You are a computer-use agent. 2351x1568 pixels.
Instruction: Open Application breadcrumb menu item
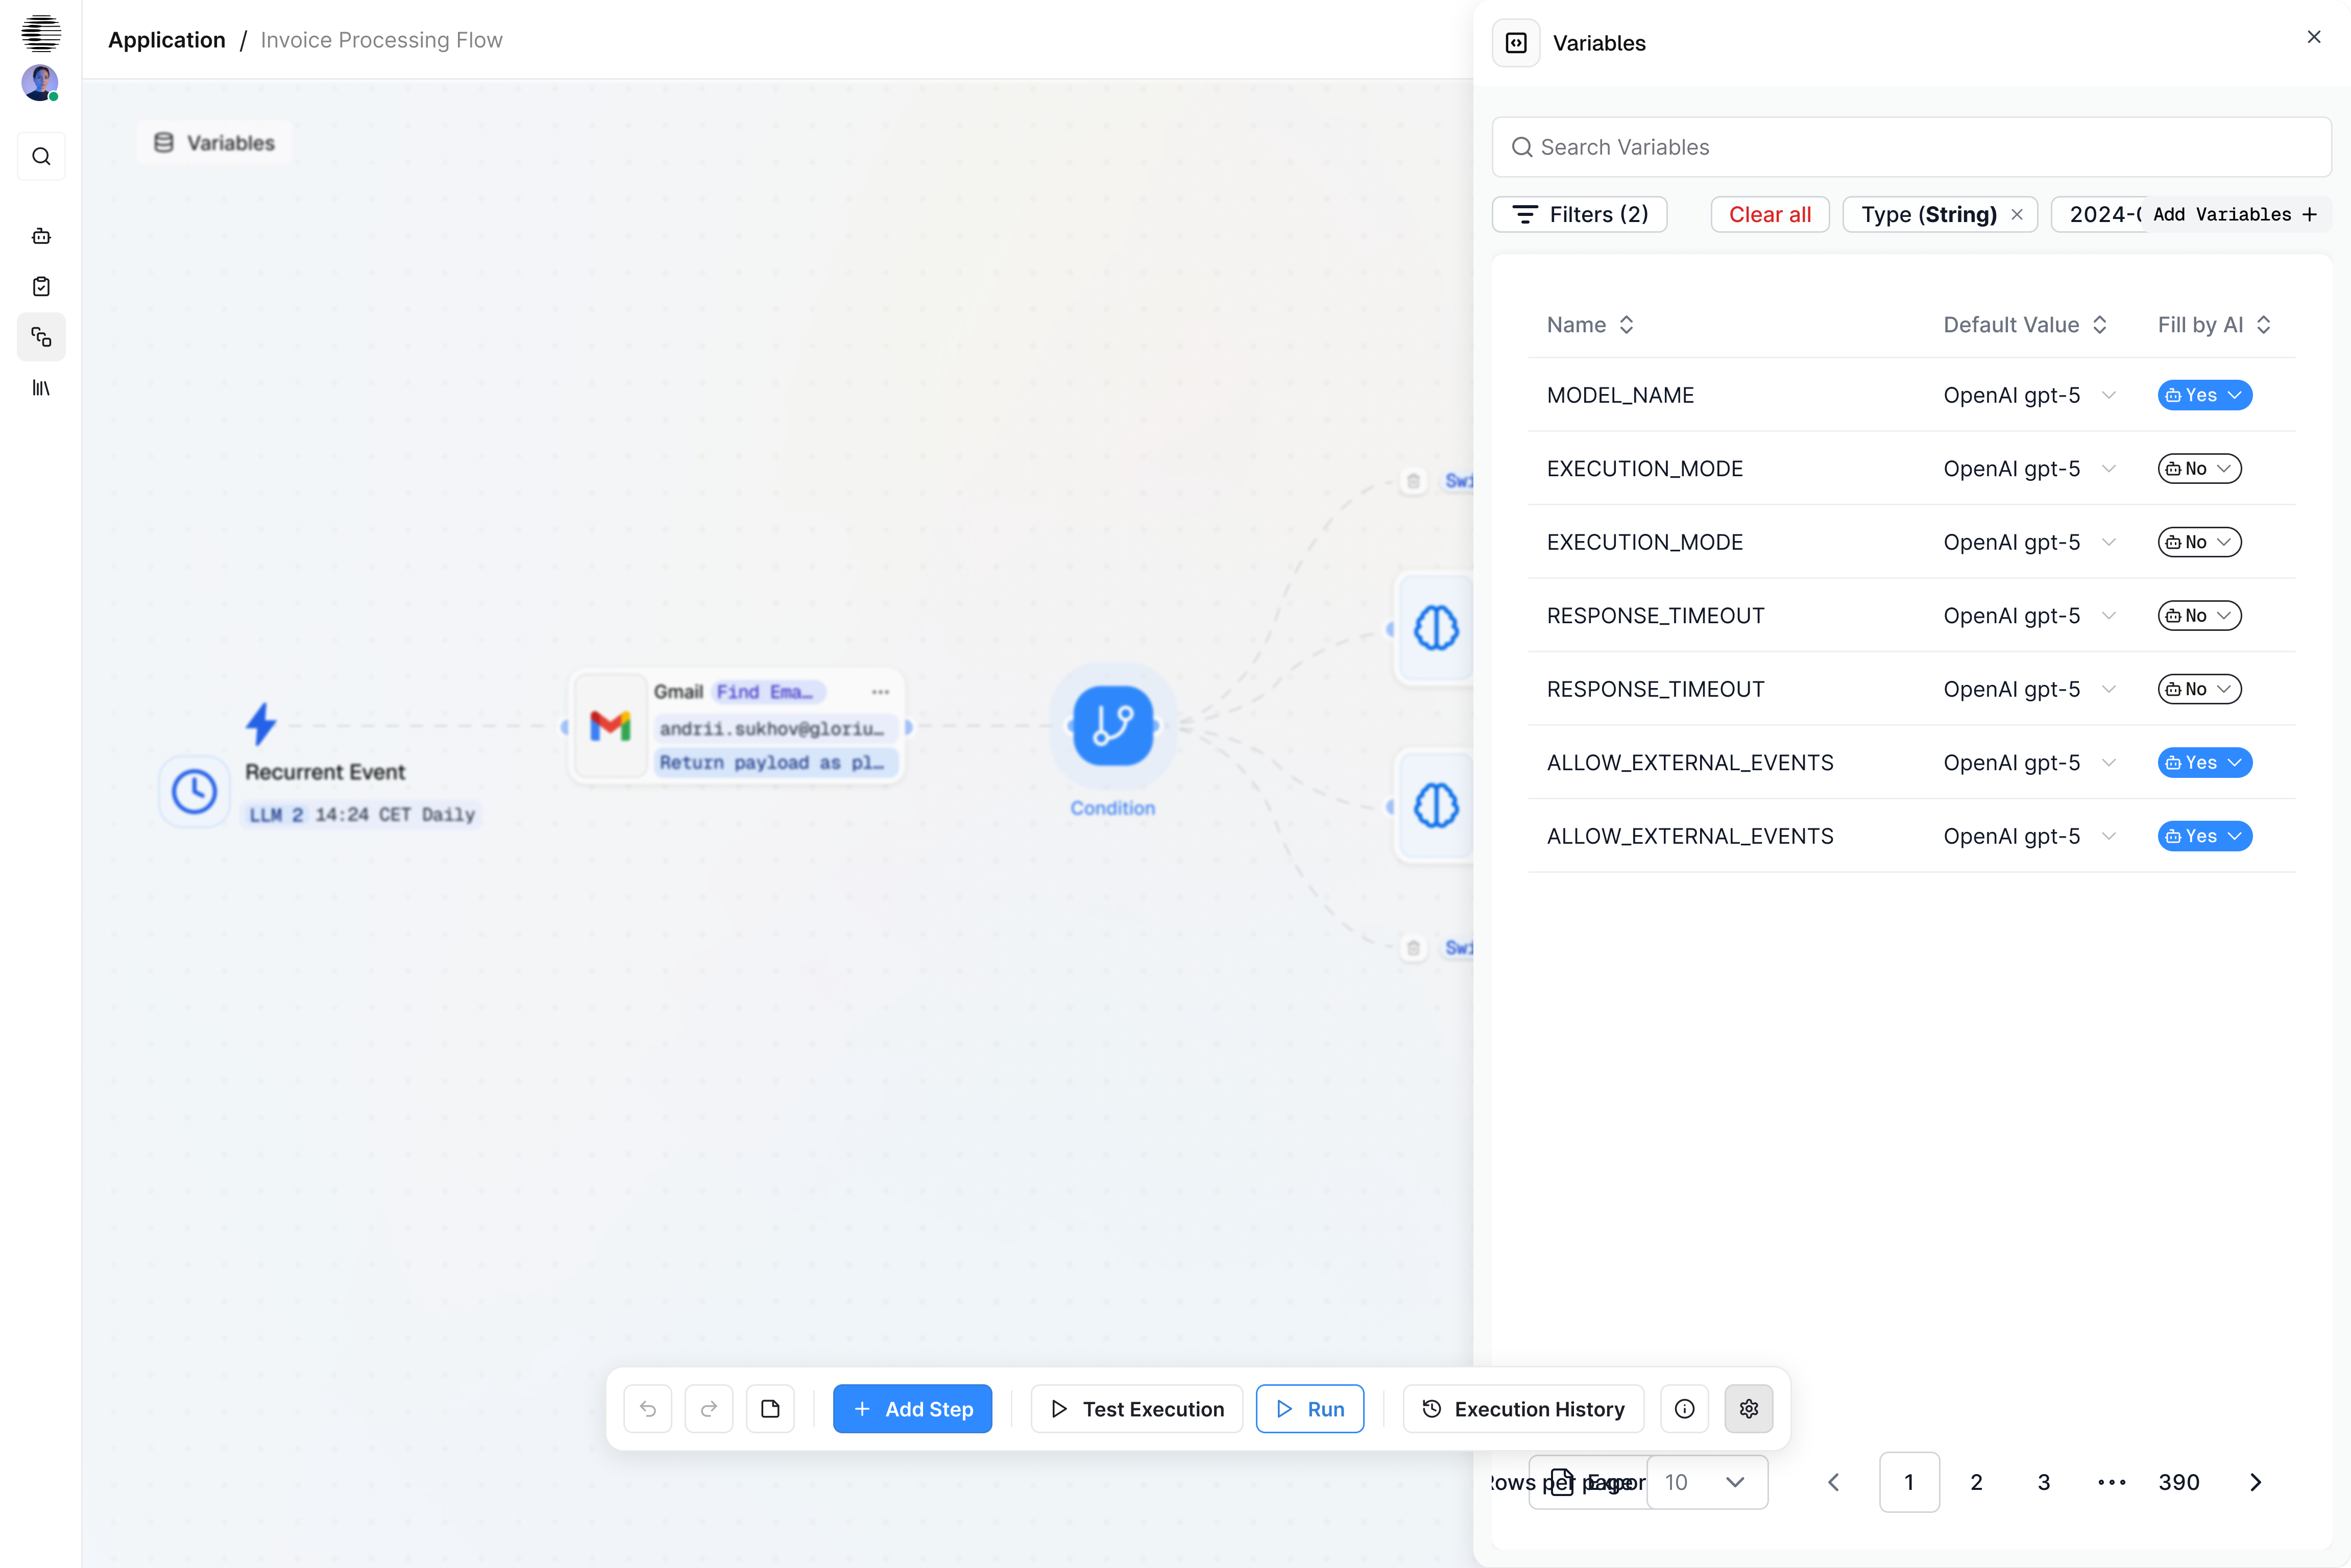[166, 40]
